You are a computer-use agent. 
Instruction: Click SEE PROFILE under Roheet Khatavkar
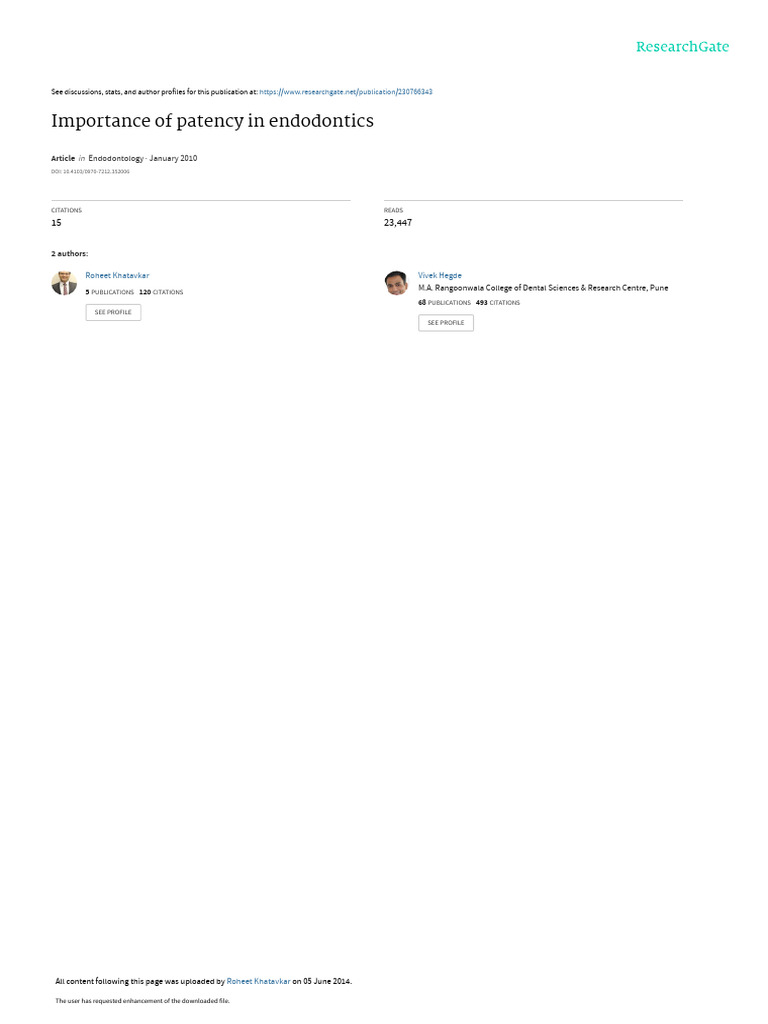click(113, 312)
